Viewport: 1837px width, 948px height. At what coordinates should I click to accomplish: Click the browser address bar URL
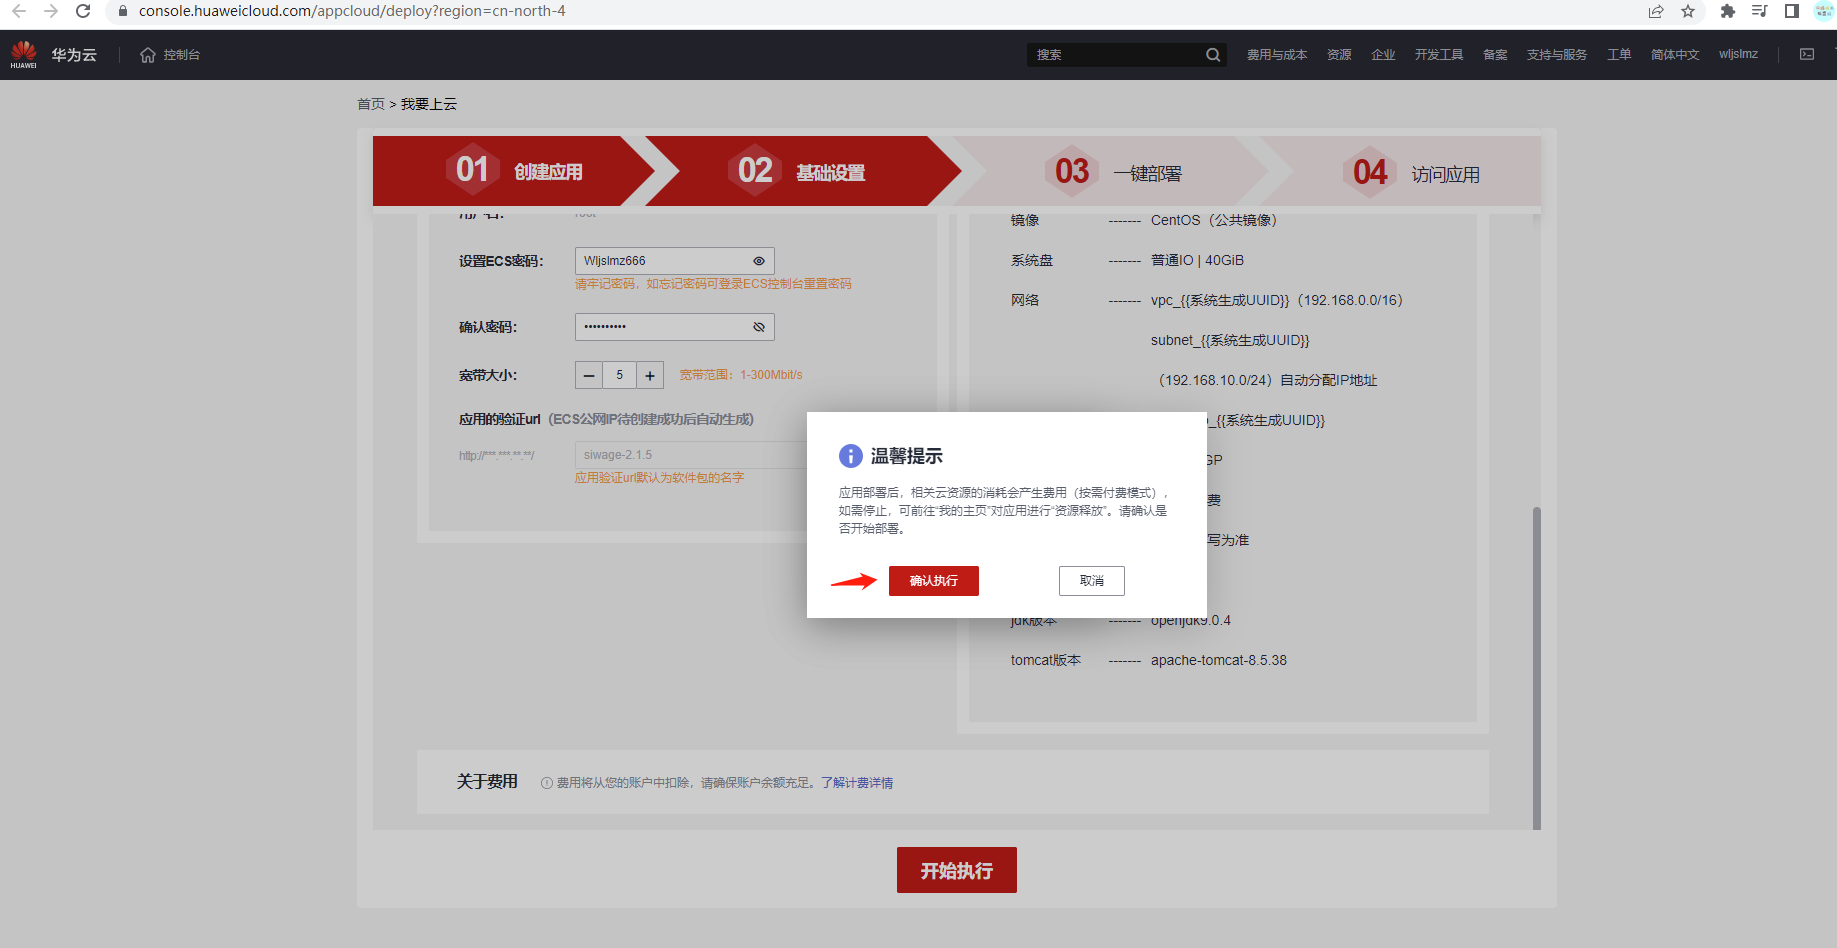pos(352,11)
